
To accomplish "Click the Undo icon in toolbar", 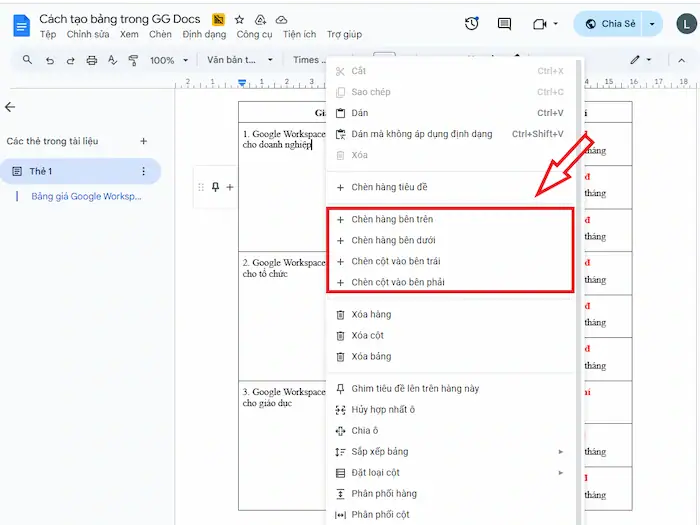I will pos(50,60).
